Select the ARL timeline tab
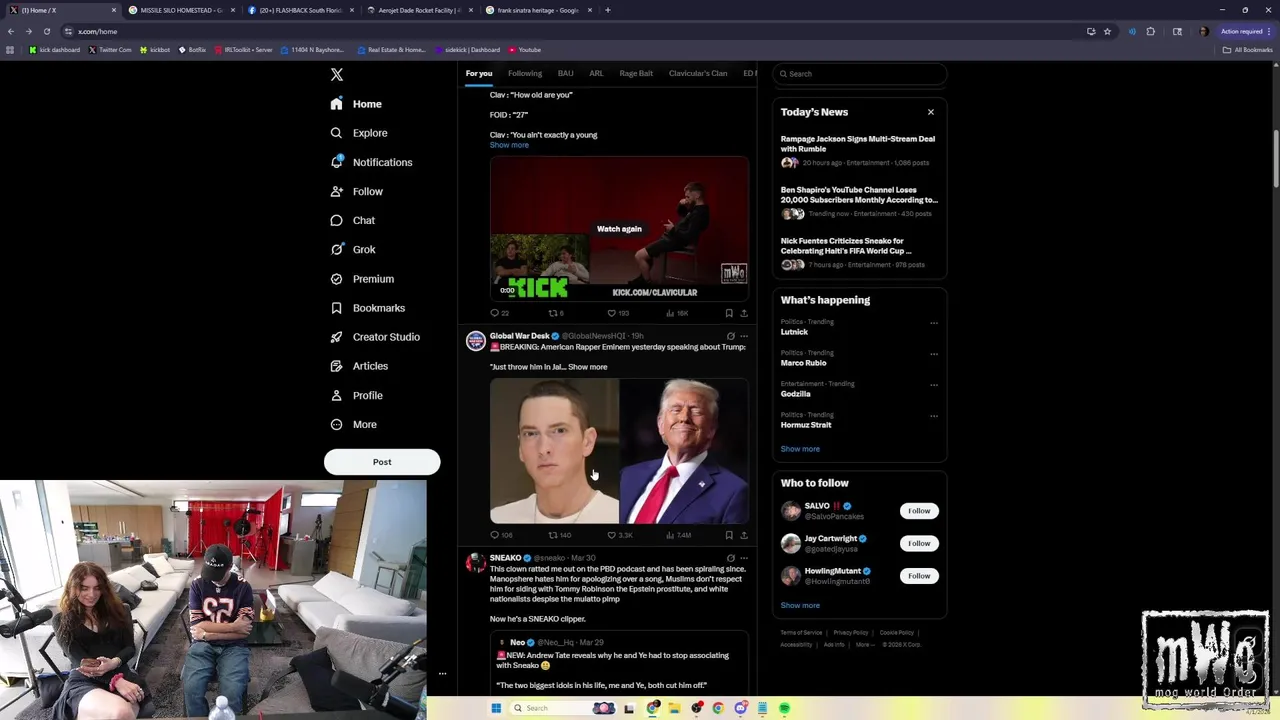The width and height of the screenshot is (1280, 720). [596, 73]
